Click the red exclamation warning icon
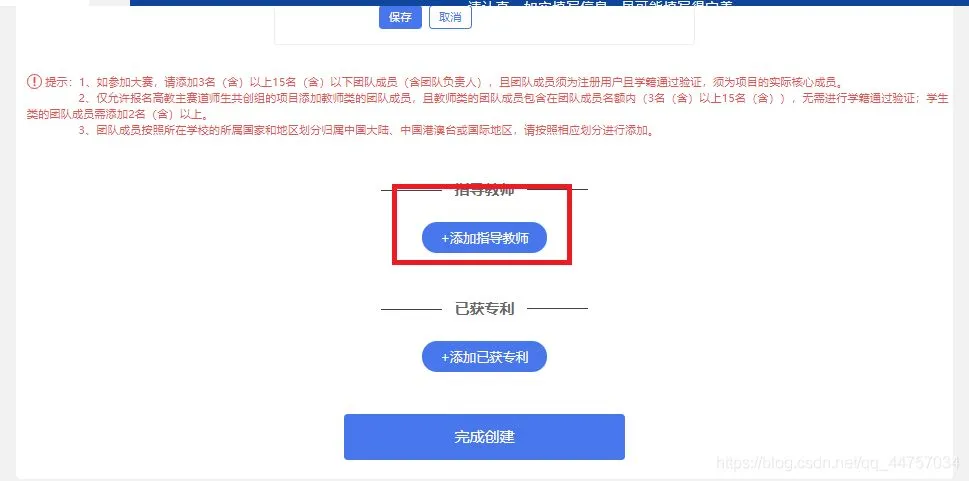 (34, 82)
